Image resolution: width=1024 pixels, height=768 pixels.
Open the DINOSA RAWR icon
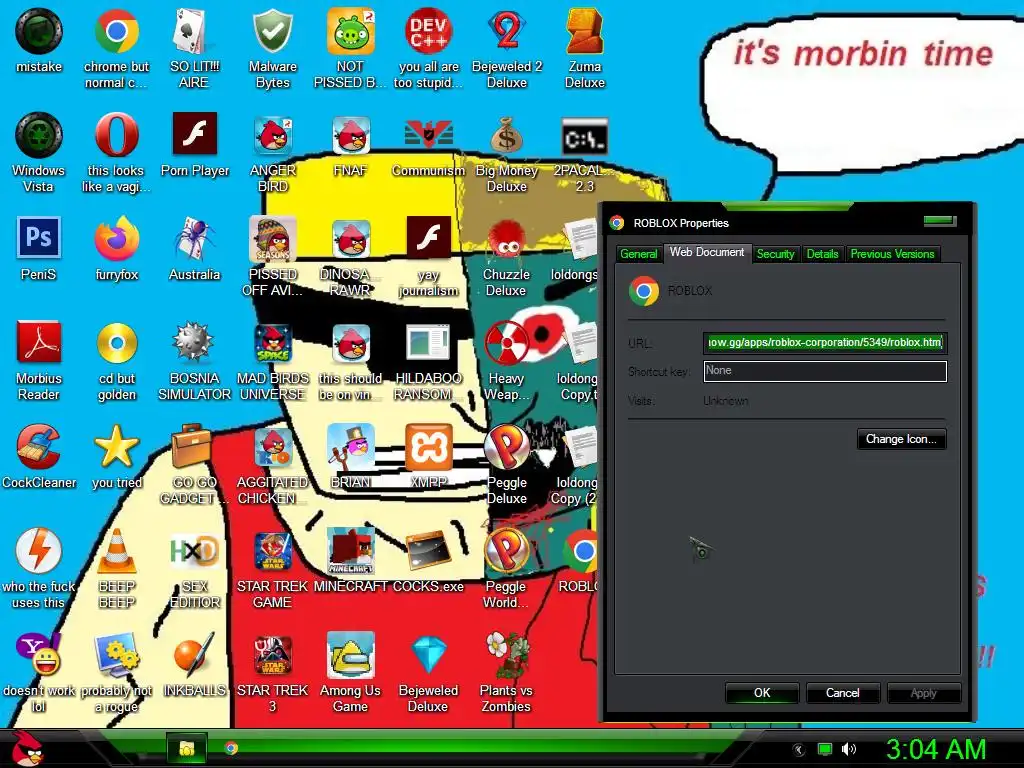(x=351, y=238)
